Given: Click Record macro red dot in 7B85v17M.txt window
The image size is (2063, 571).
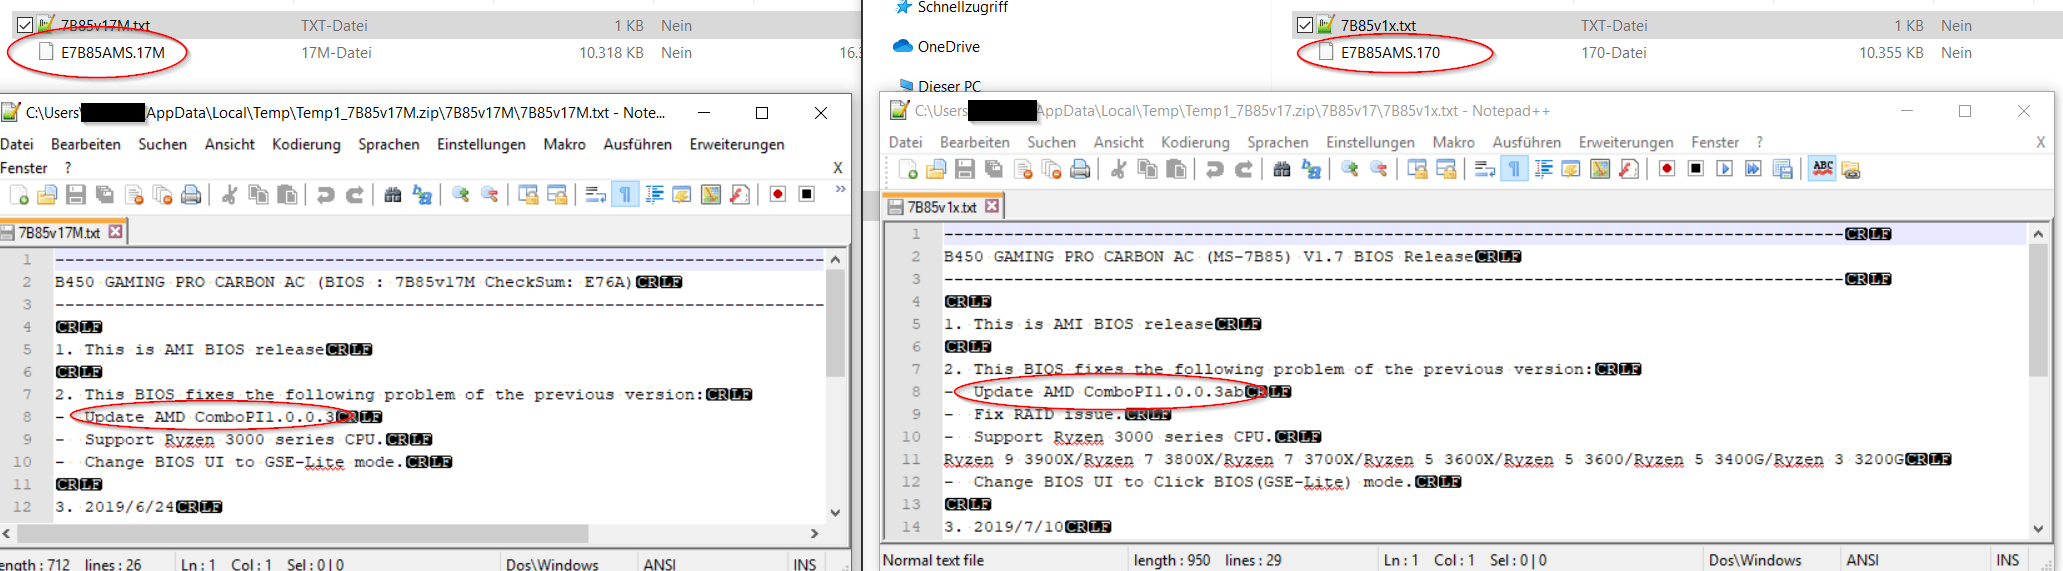Looking at the screenshot, I should [777, 194].
